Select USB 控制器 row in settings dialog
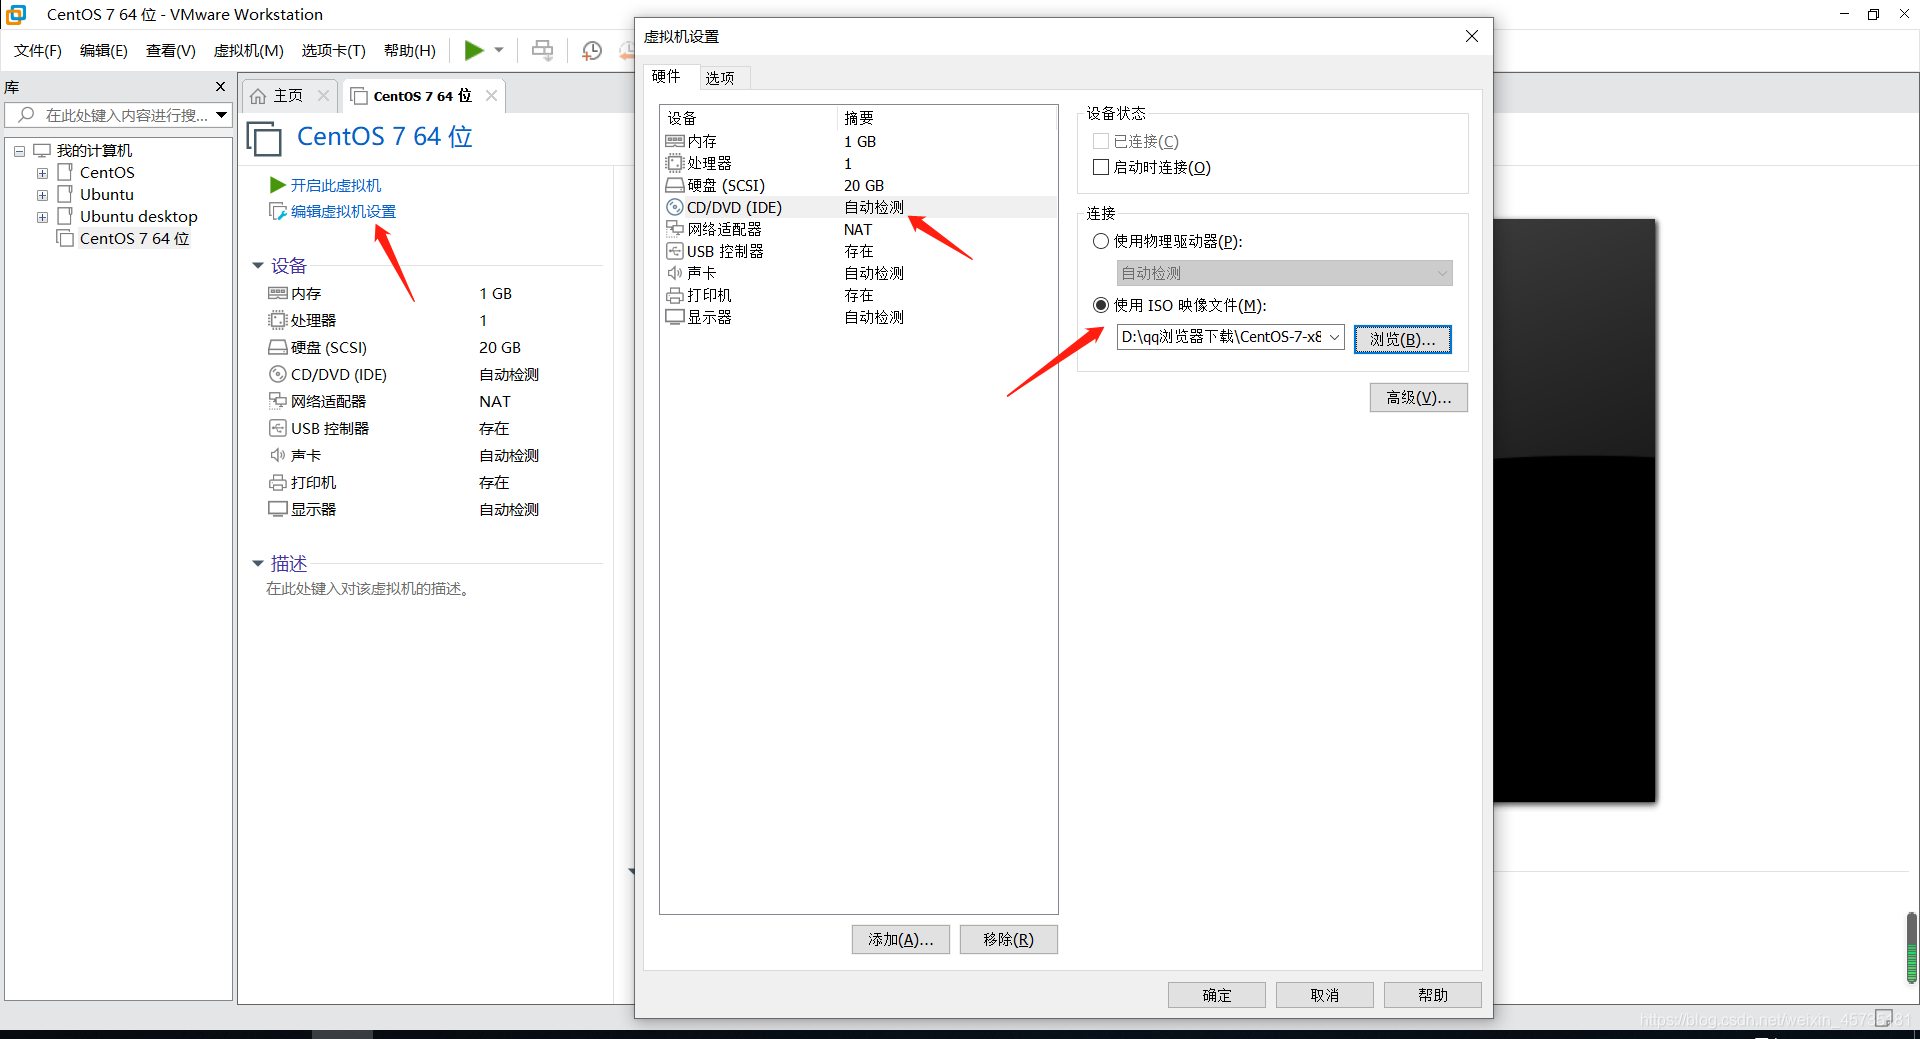 click(858, 252)
